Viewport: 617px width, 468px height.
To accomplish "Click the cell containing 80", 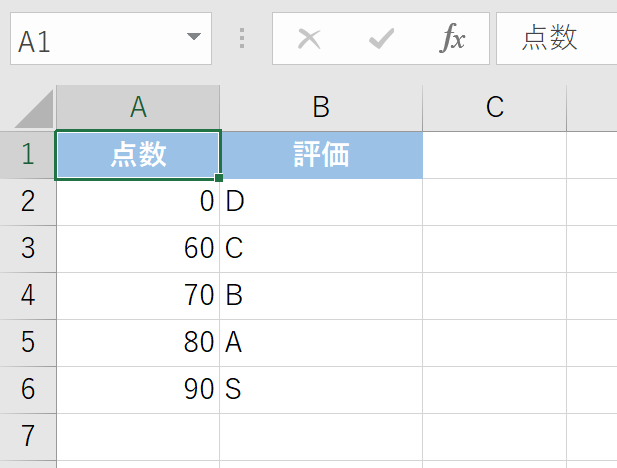I will click(x=138, y=342).
